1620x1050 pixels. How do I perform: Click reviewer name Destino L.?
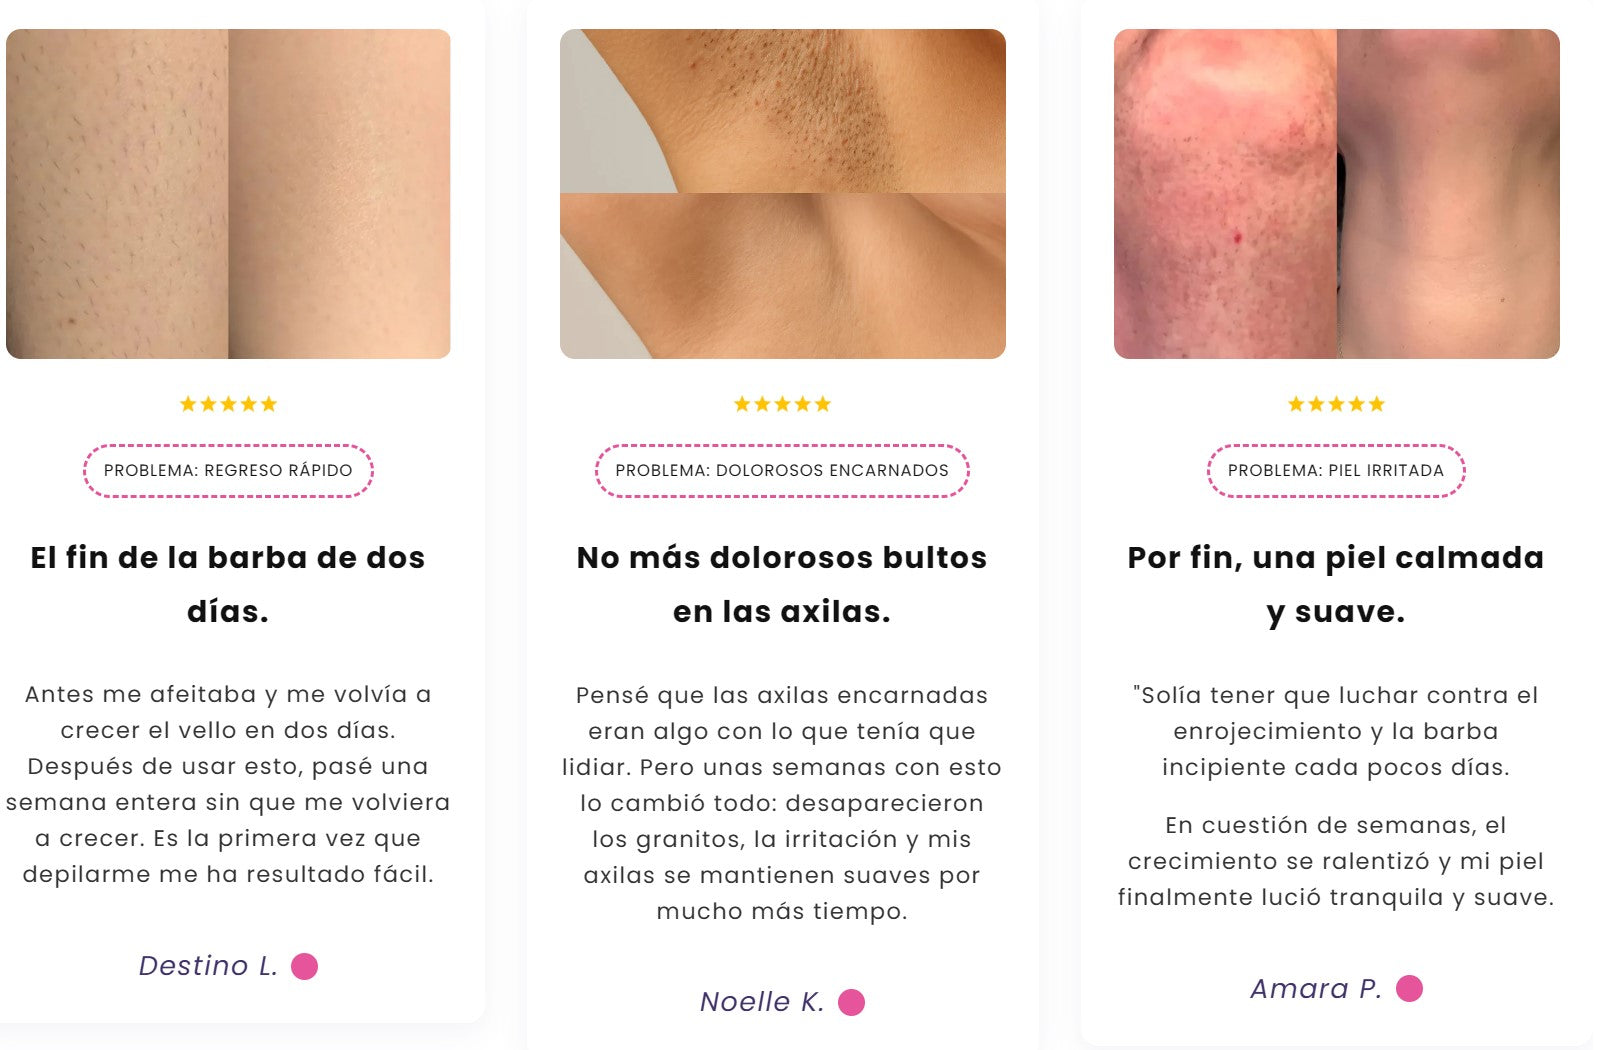tap(208, 966)
